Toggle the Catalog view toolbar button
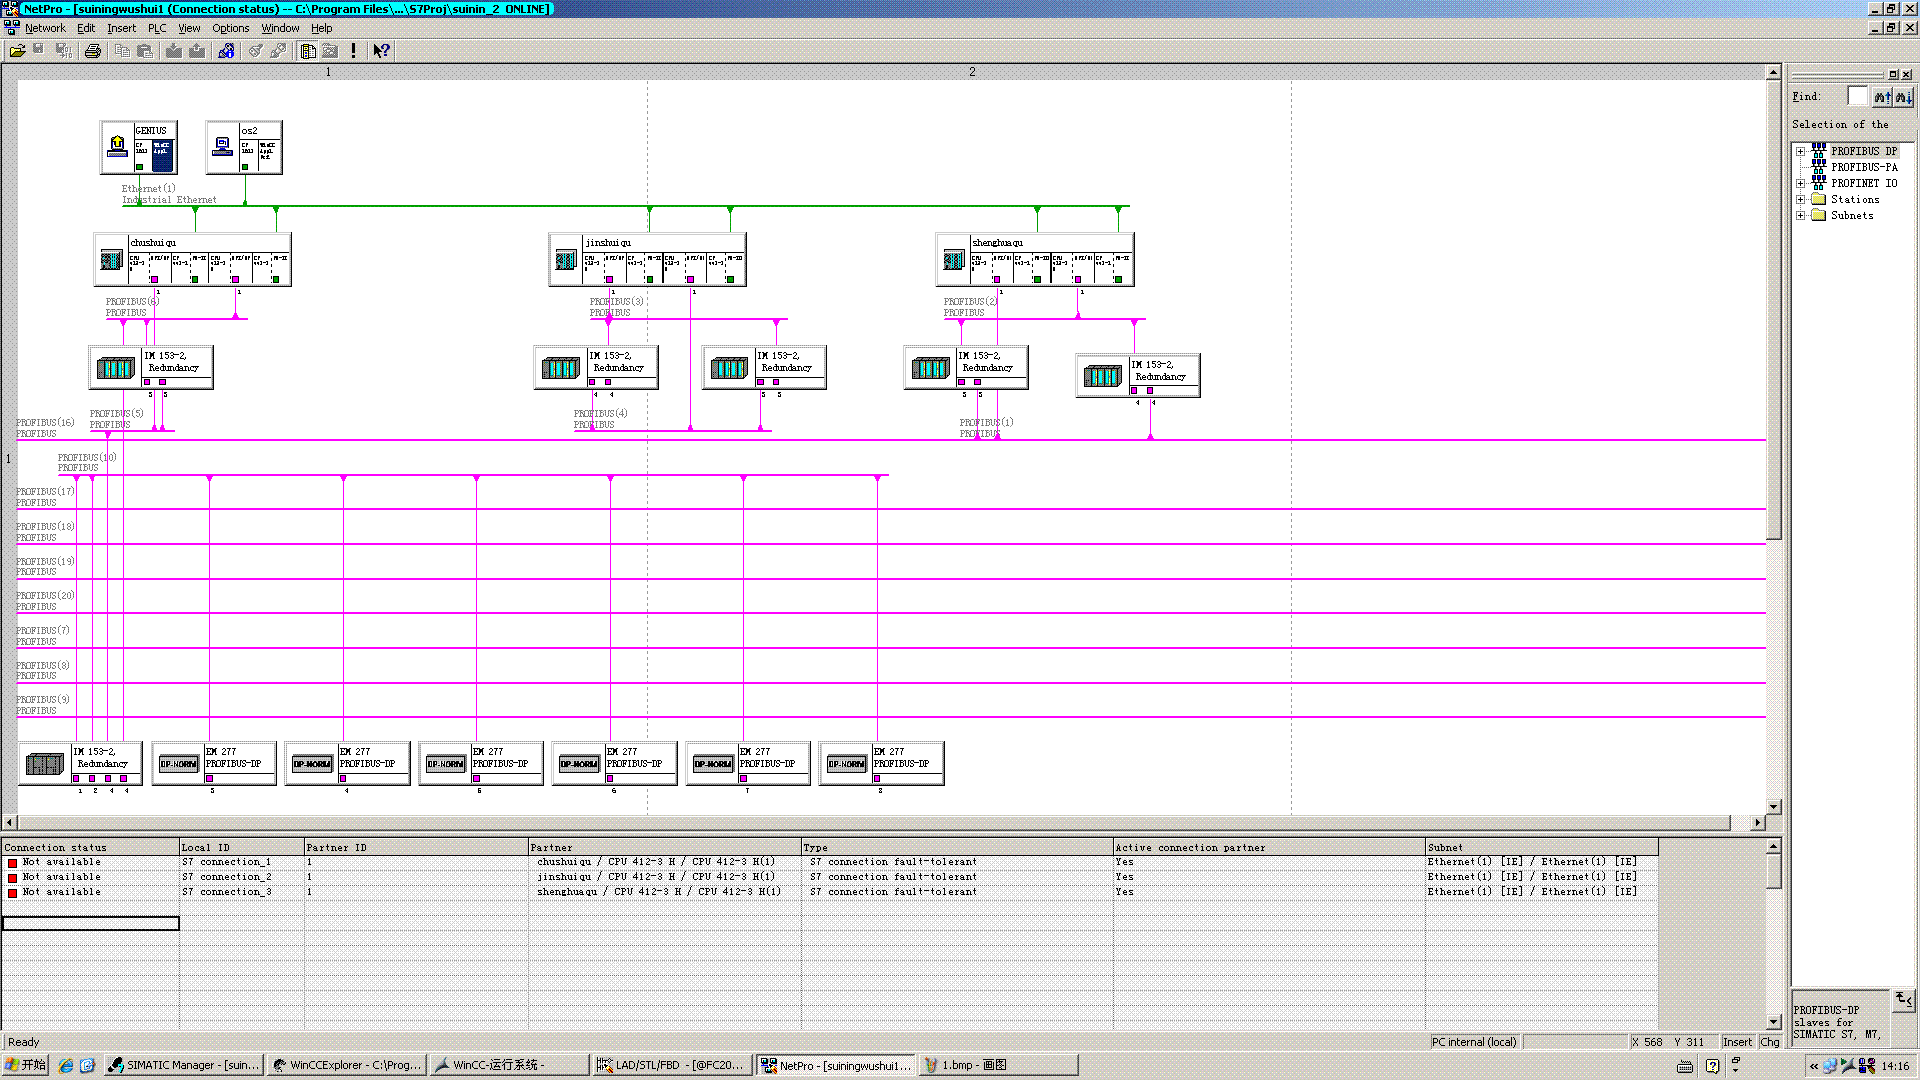The width and height of the screenshot is (1920, 1080). pos(308,51)
